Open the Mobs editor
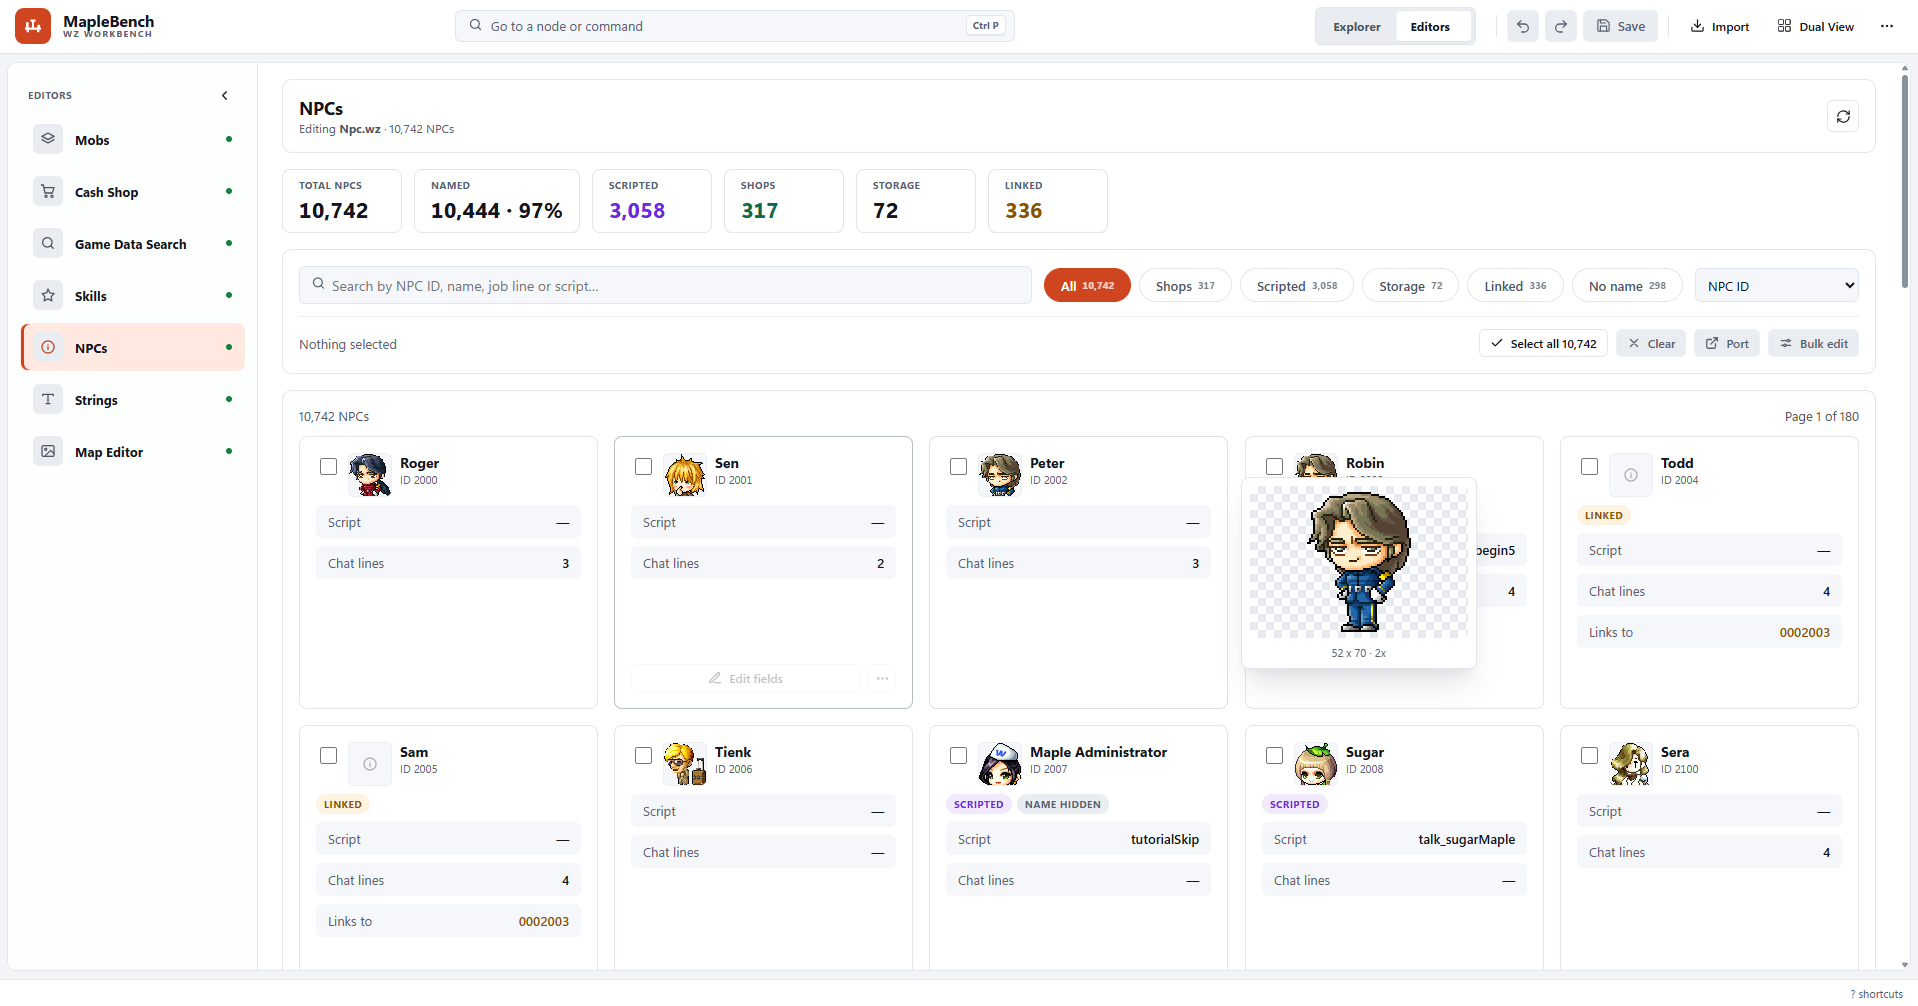1918x1006 pixels. tap(133, 139)
